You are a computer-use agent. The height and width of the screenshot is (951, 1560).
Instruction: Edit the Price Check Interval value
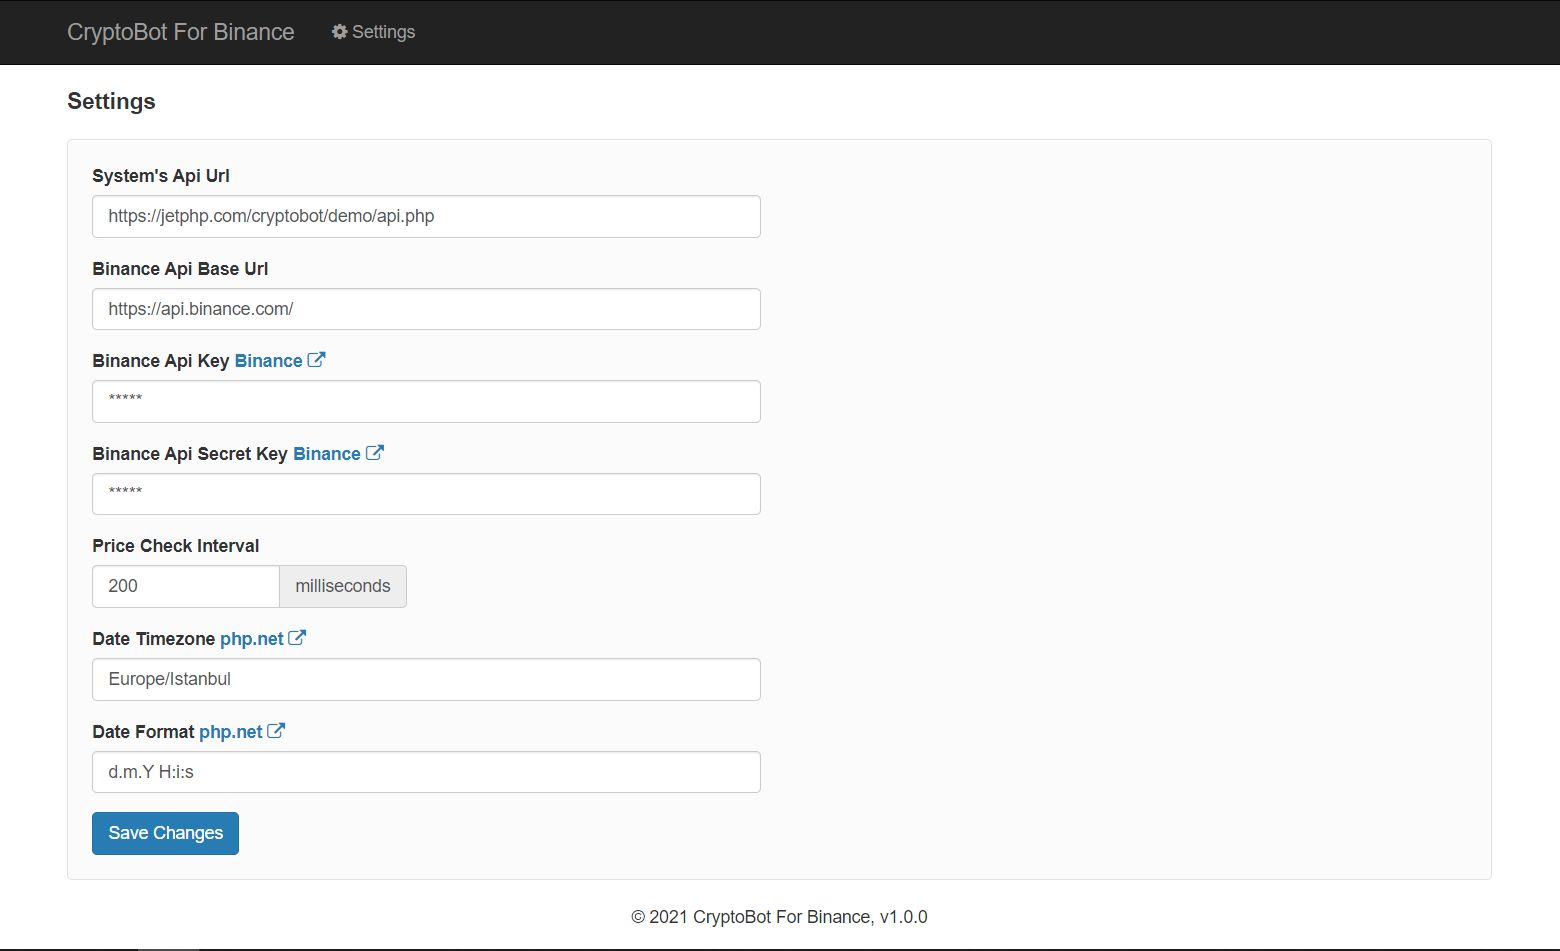[185, 586]
